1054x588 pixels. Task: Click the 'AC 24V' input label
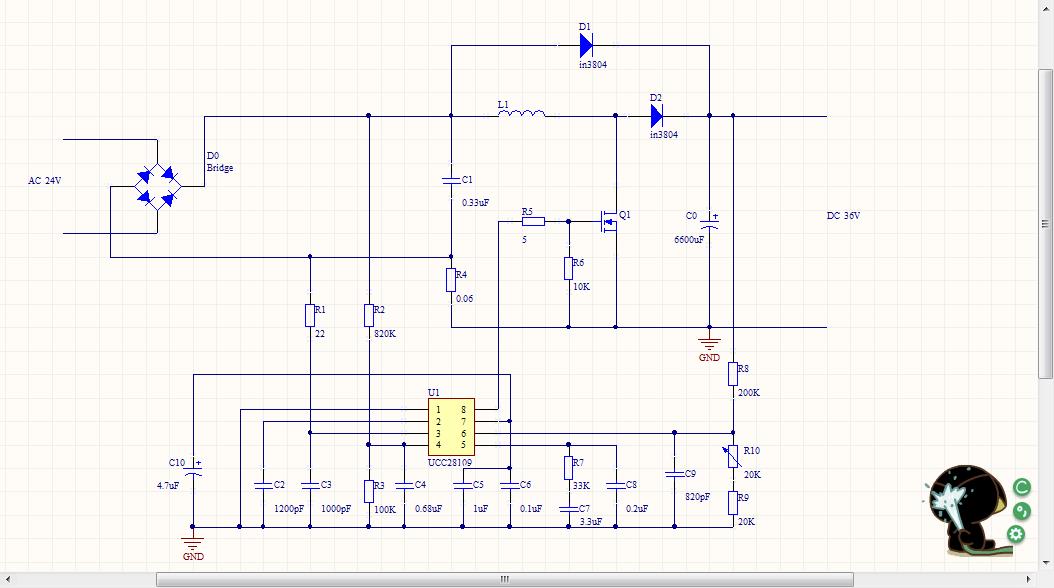point(44,181)
